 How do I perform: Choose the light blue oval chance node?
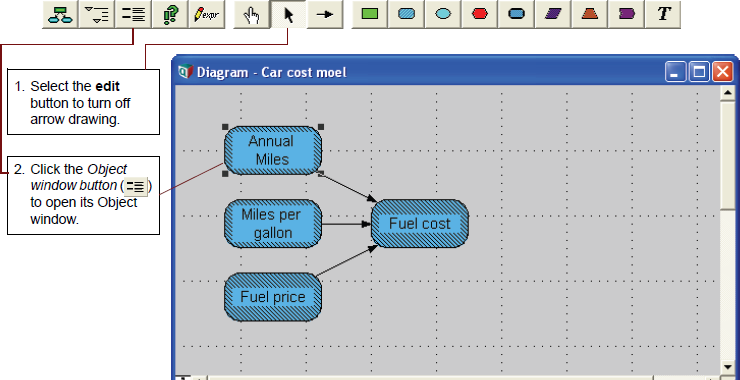(443, 15)
